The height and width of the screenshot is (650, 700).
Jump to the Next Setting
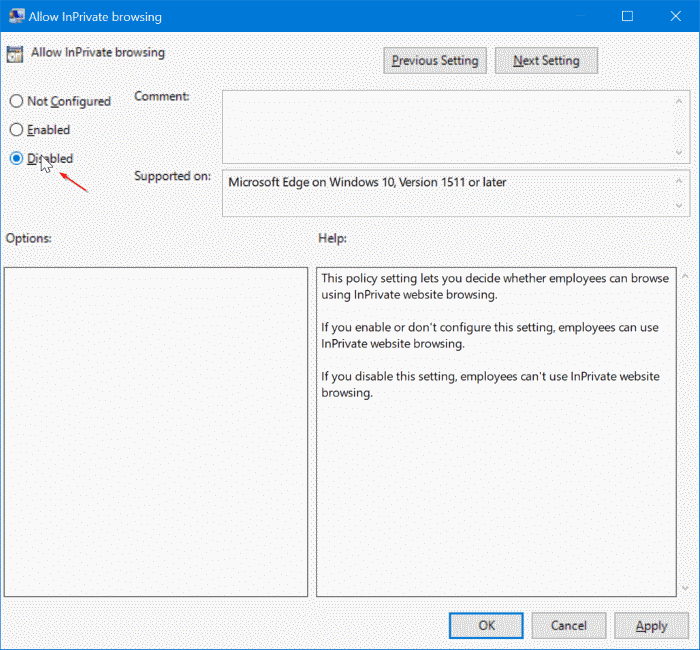point(546,61)
